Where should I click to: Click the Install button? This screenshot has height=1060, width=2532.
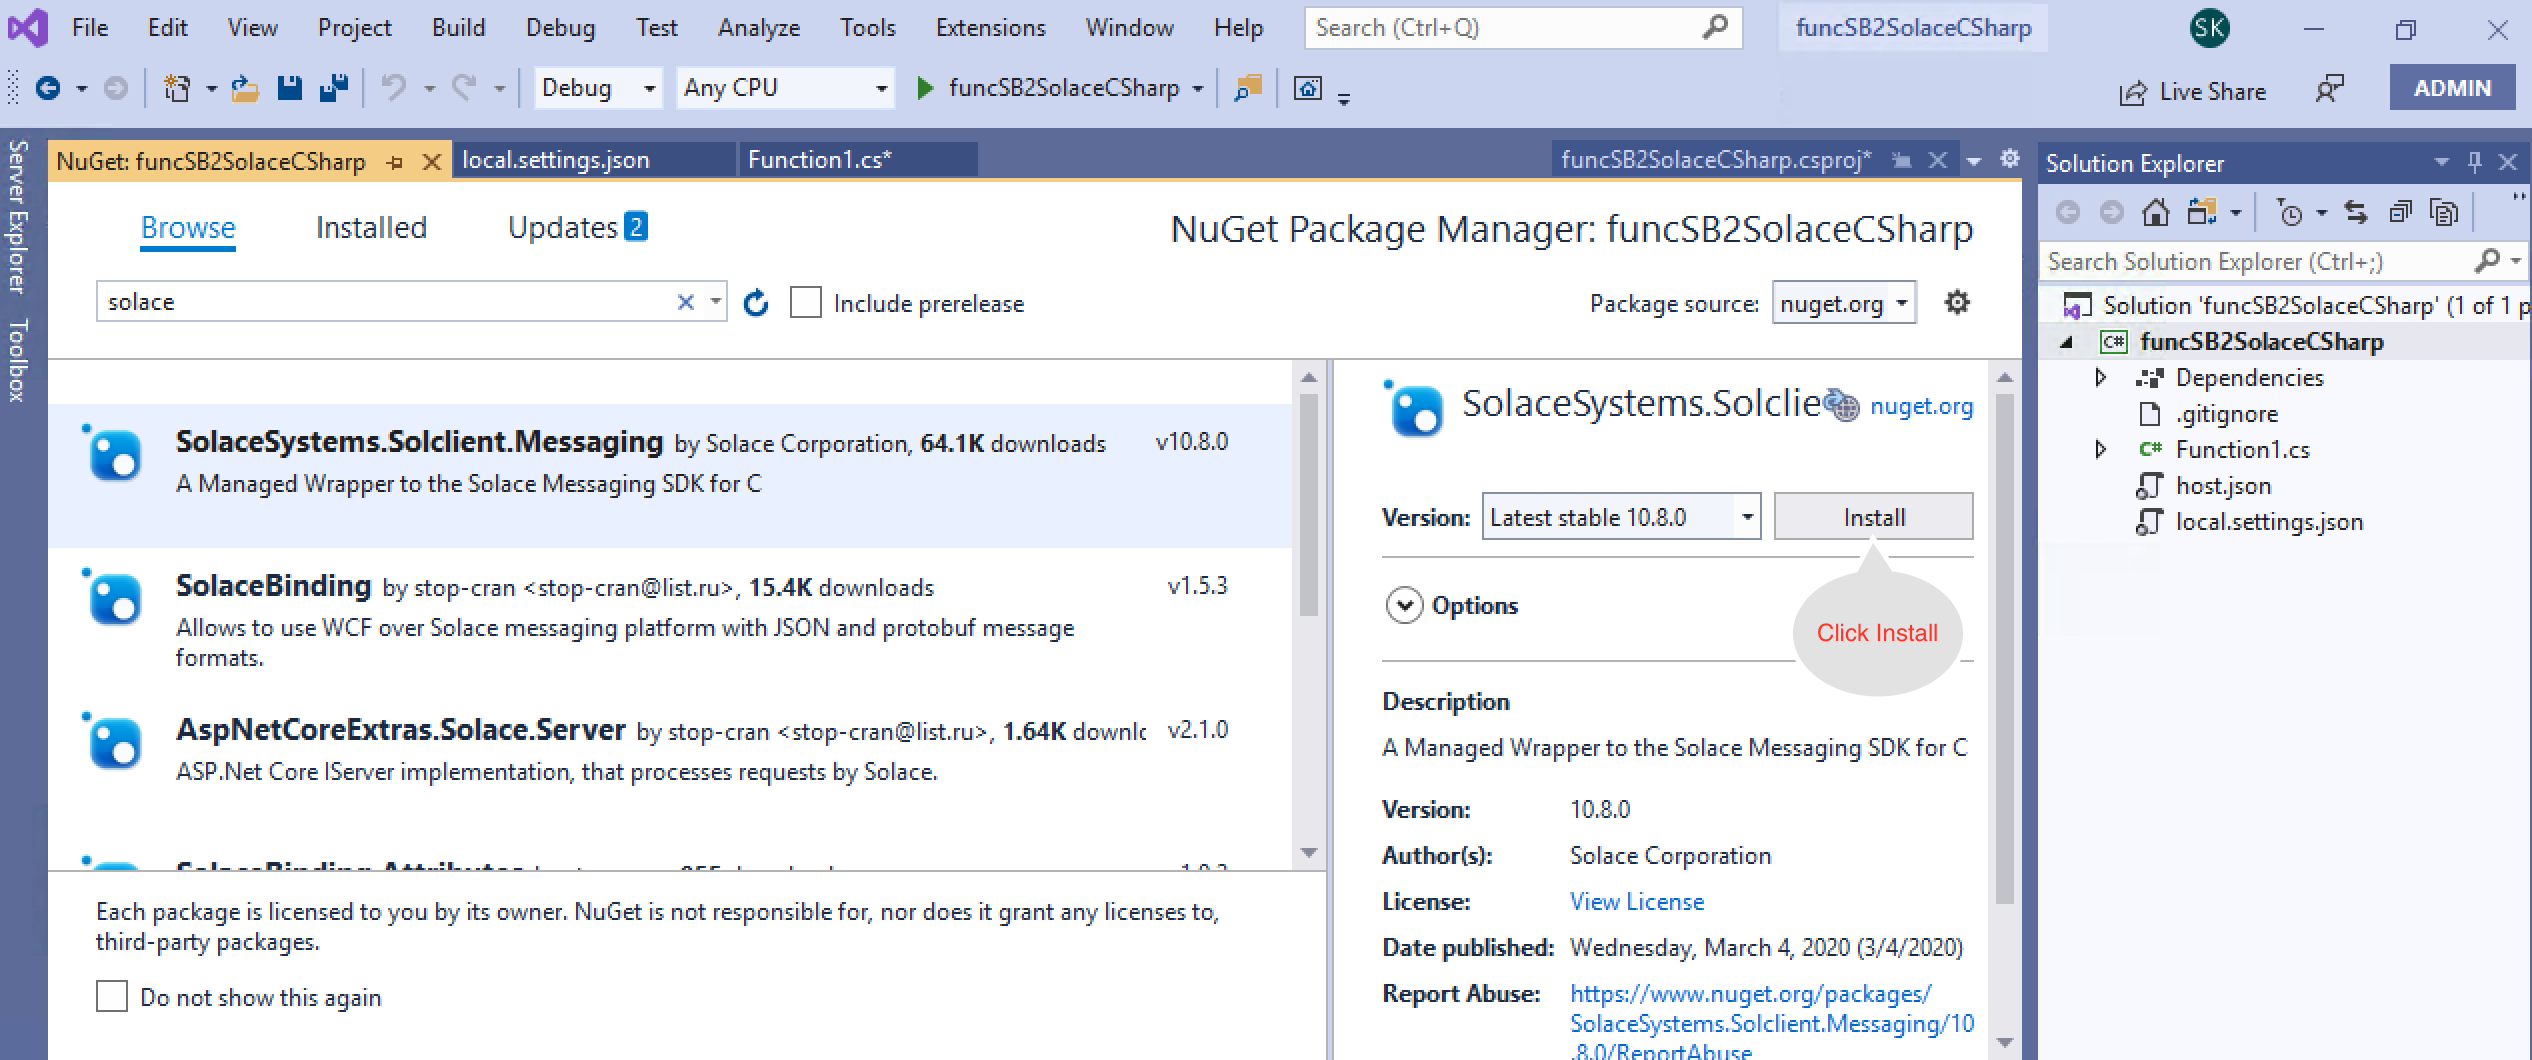point(1873,517)
